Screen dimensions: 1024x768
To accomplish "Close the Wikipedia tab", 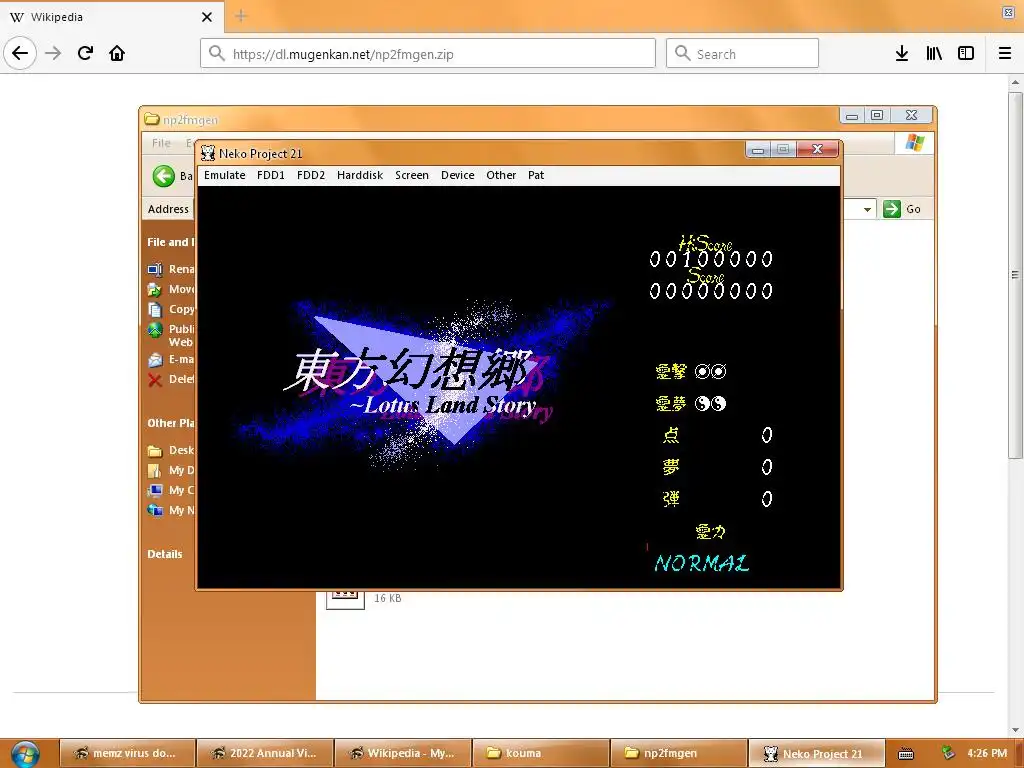I will (206, 17).
